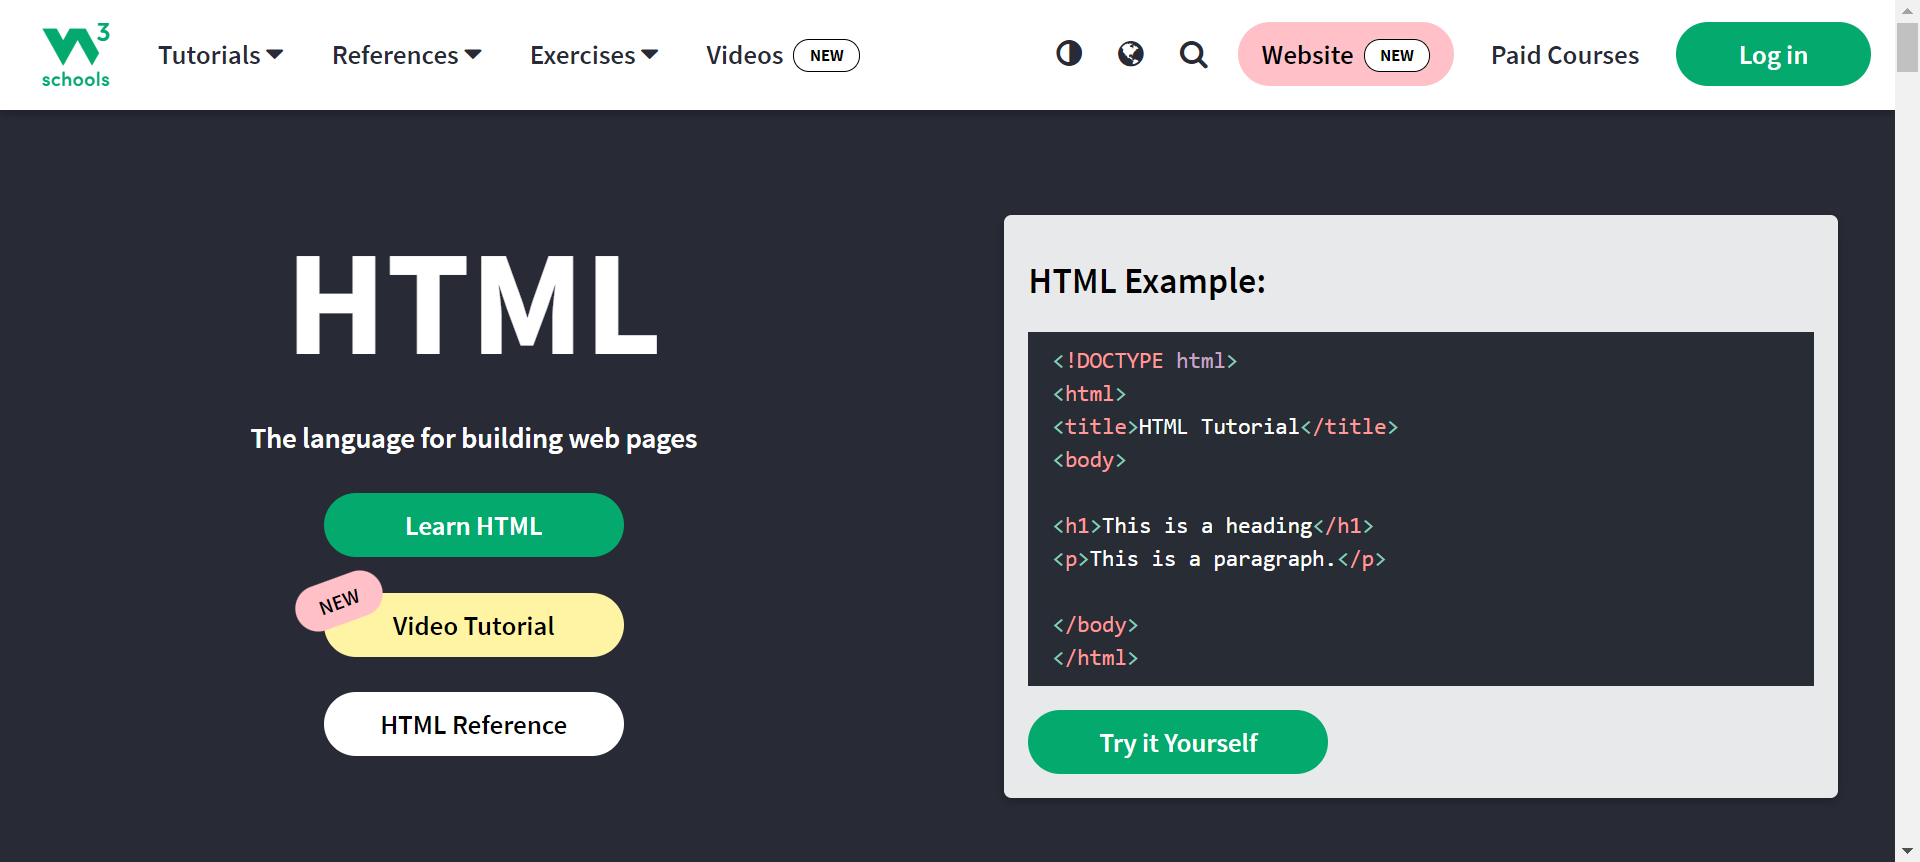Click the pink Website button
The image size is (1920, 862).
(x=1345, y=54)
